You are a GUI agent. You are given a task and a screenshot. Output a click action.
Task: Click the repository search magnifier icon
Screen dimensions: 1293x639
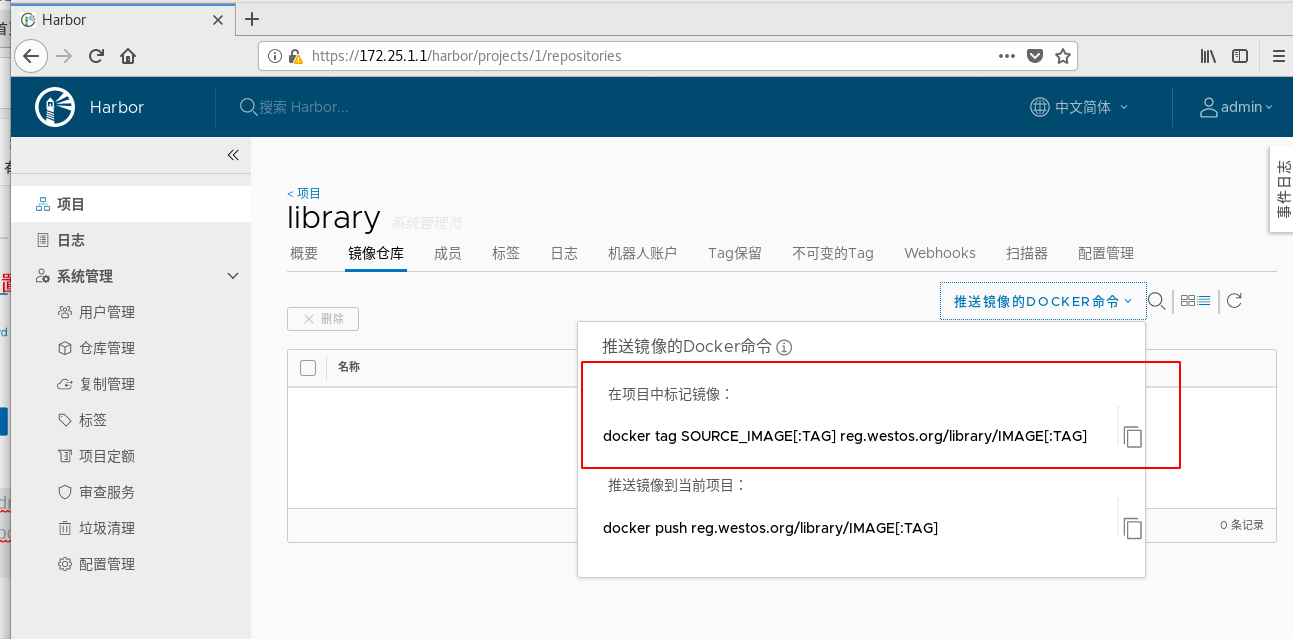pos(1156,300)
